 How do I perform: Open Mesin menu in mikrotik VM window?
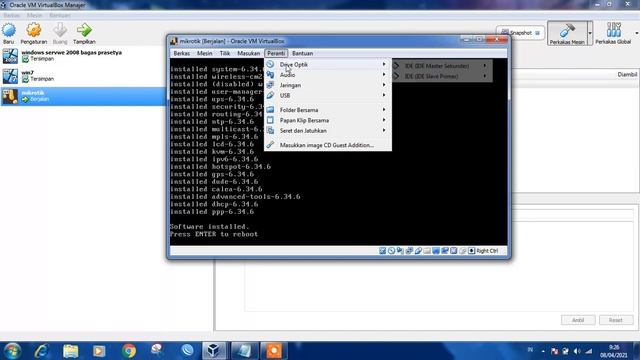point(204,53)
